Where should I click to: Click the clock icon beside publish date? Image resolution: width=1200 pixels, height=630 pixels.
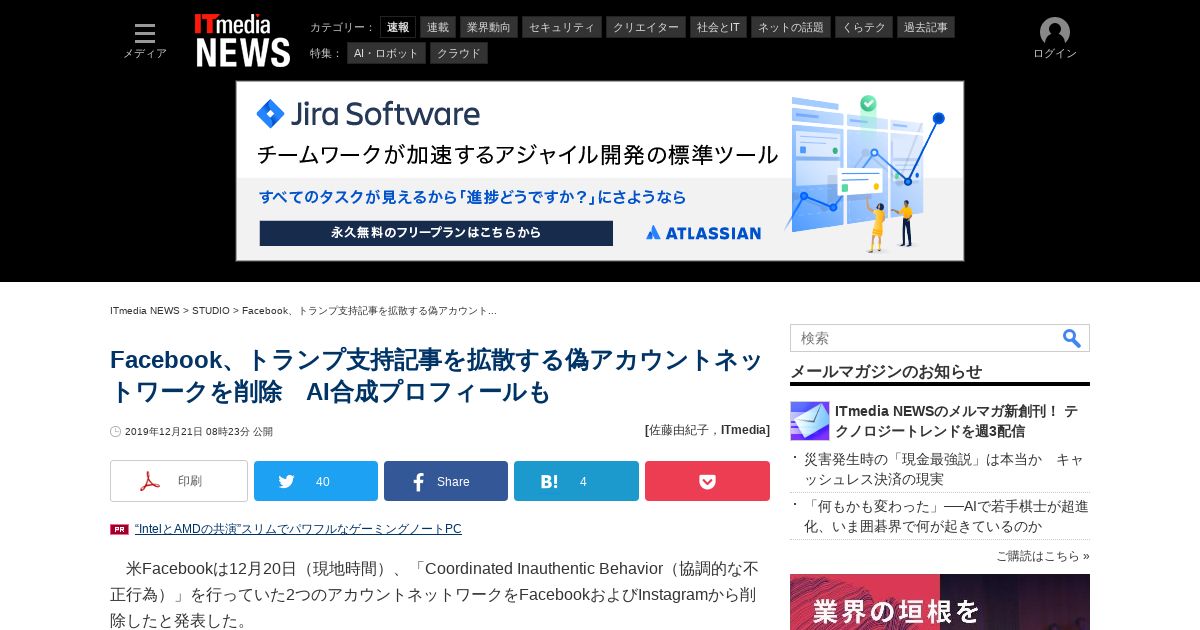[115, 432]
